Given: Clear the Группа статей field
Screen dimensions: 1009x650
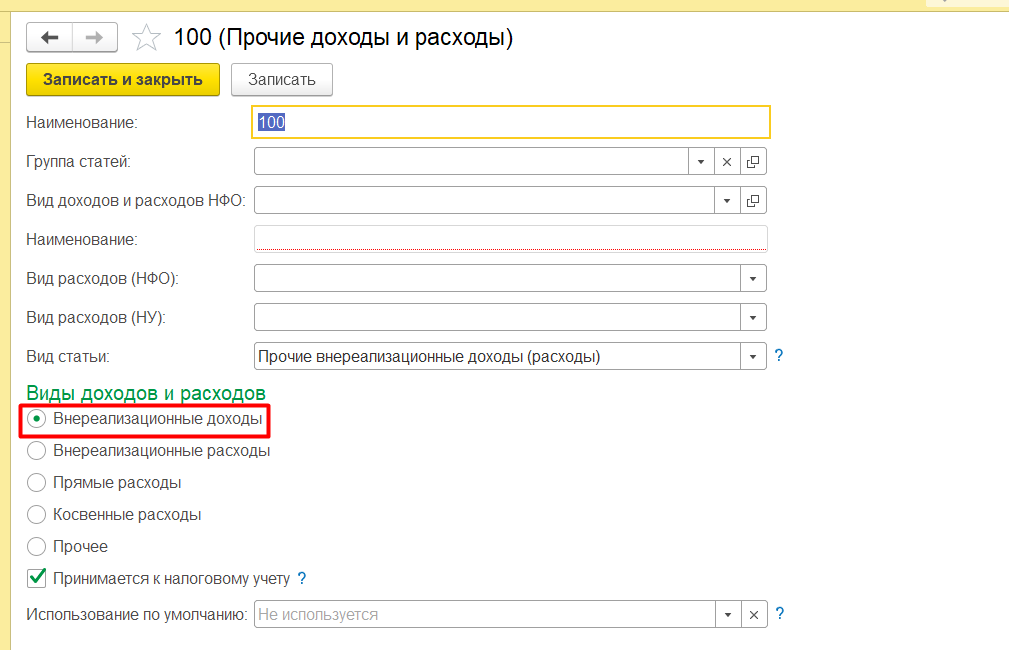Looking at the screenshot, I should click(727, 162).
